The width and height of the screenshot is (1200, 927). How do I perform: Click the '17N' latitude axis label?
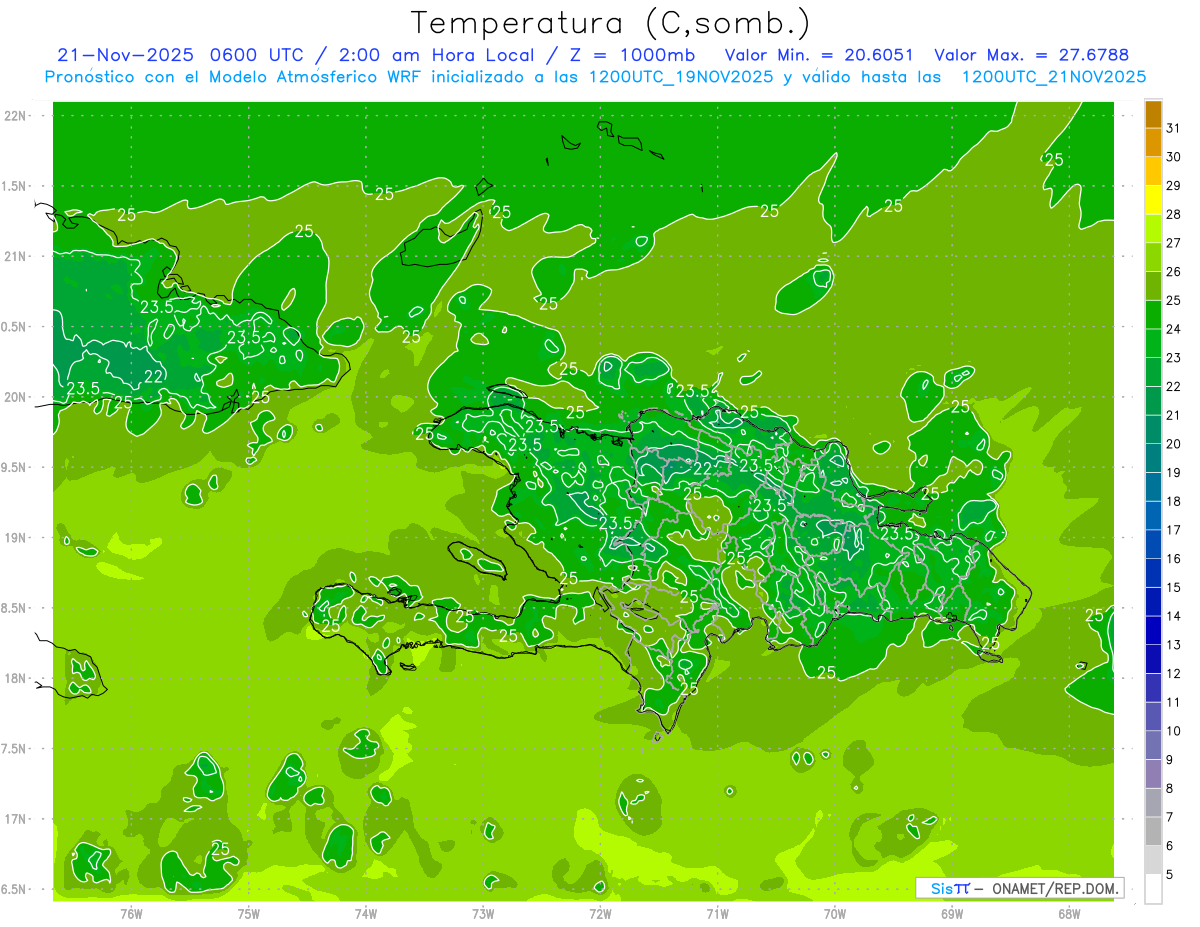coord(15,819)
